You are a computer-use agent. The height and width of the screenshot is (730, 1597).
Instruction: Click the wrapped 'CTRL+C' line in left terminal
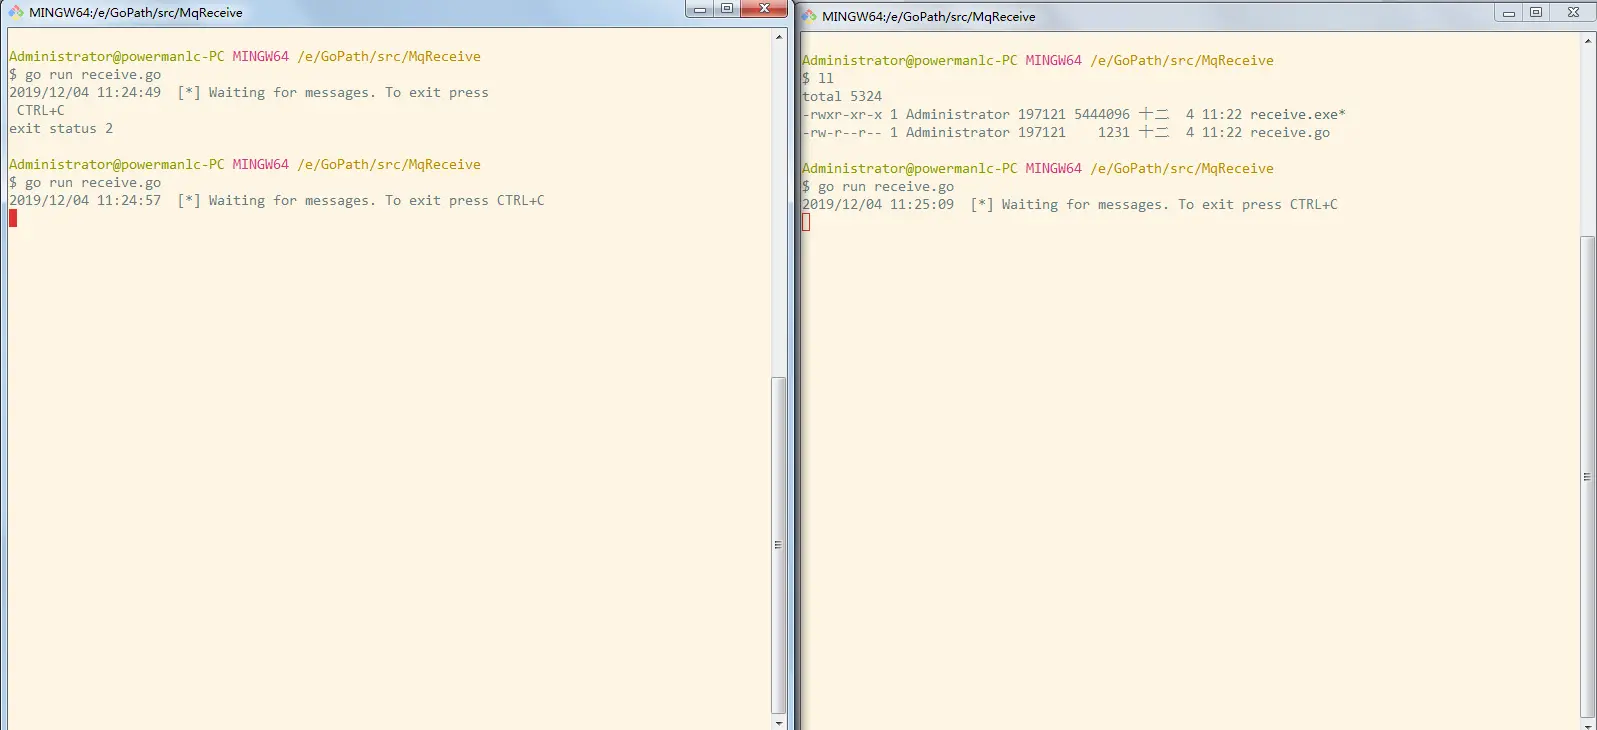(x=41, y=111)
